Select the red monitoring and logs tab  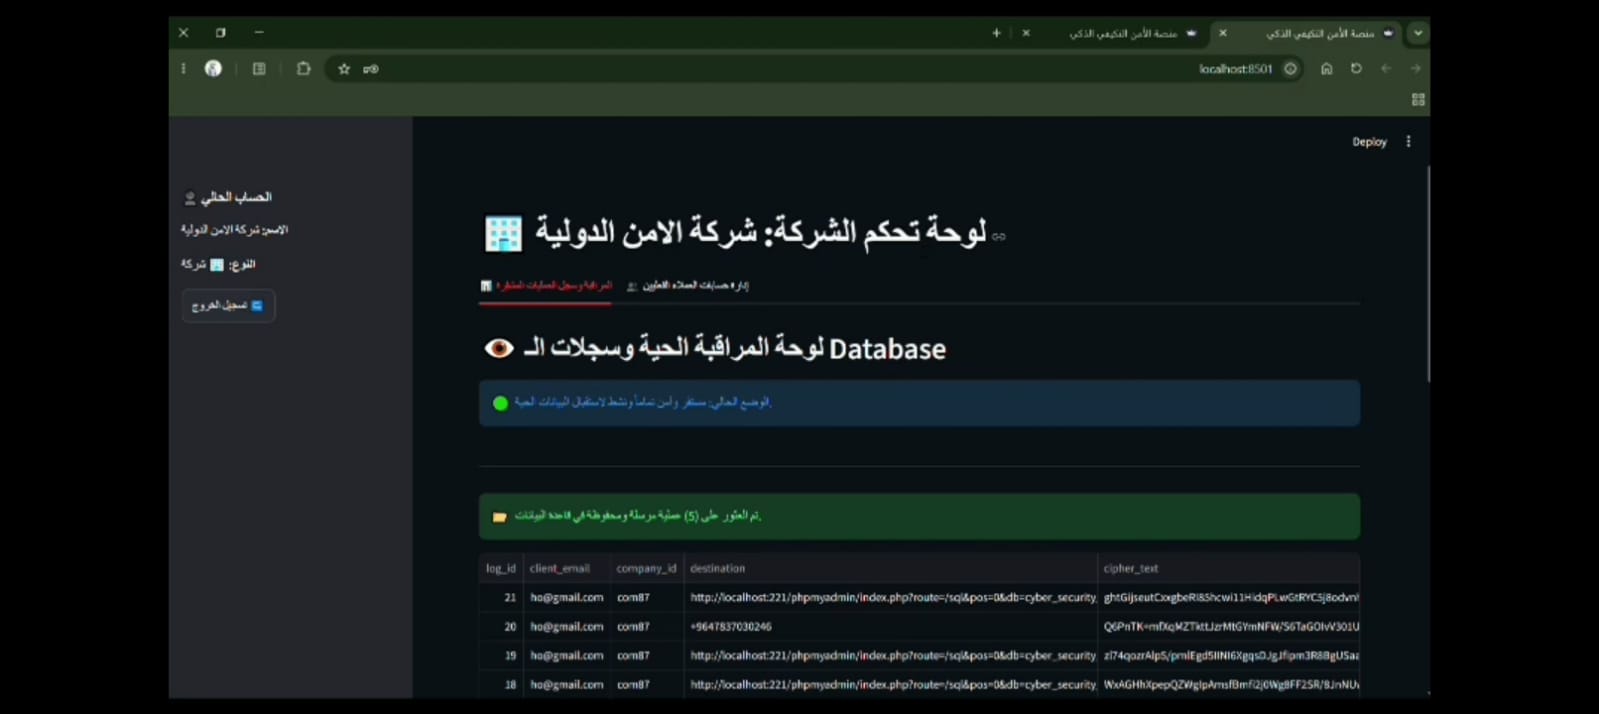point(546,286)
